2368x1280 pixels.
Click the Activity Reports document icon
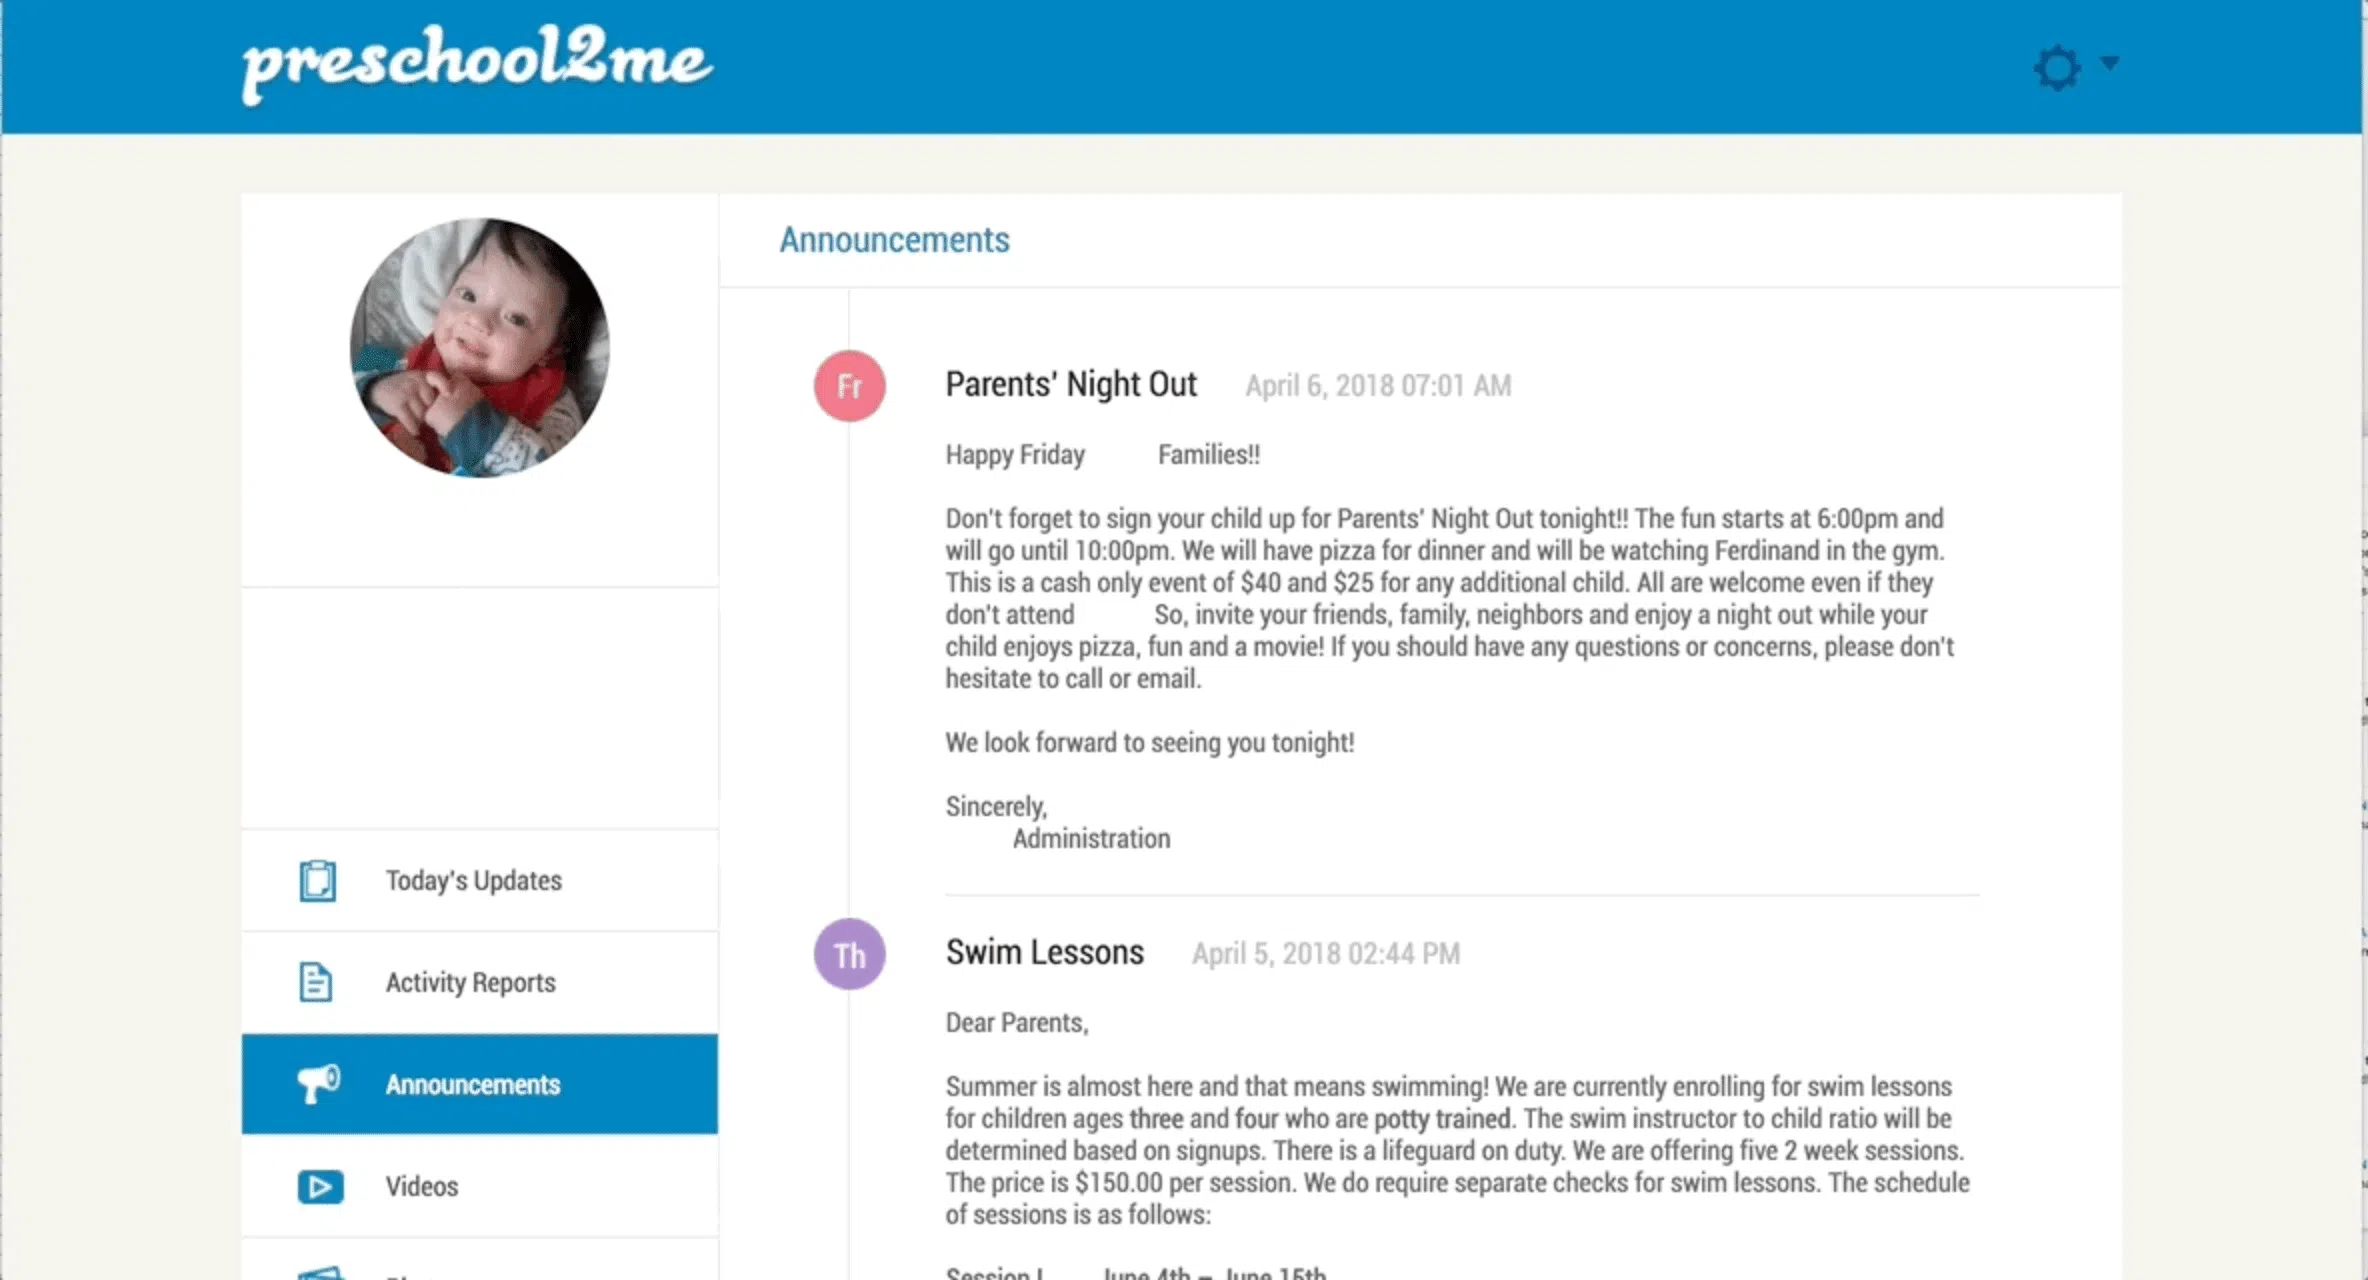click(x=316, y=982)
